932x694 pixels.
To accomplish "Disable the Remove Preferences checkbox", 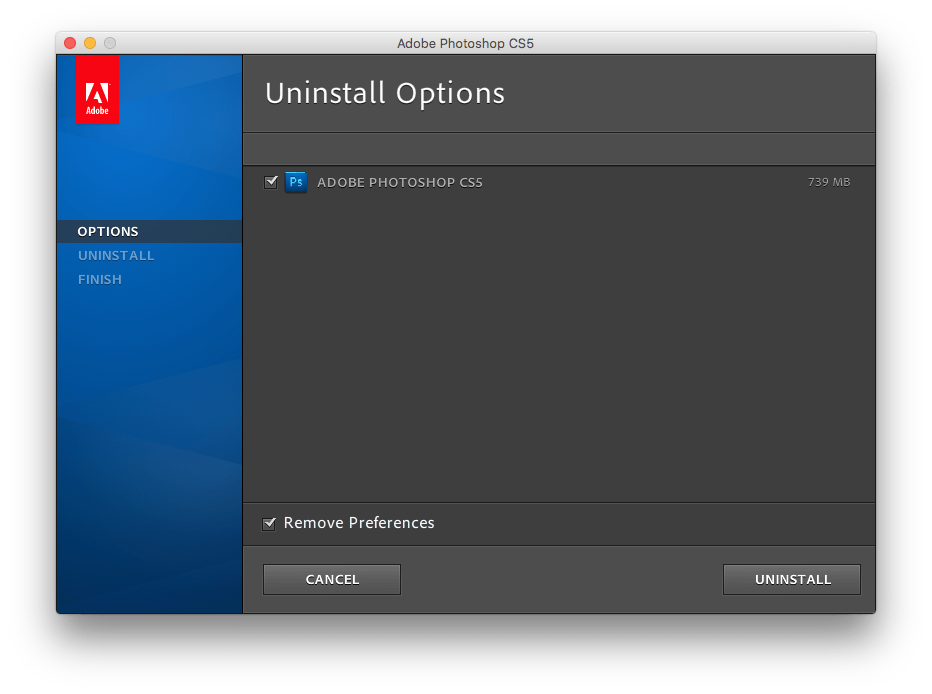I will tap(269, 523).
